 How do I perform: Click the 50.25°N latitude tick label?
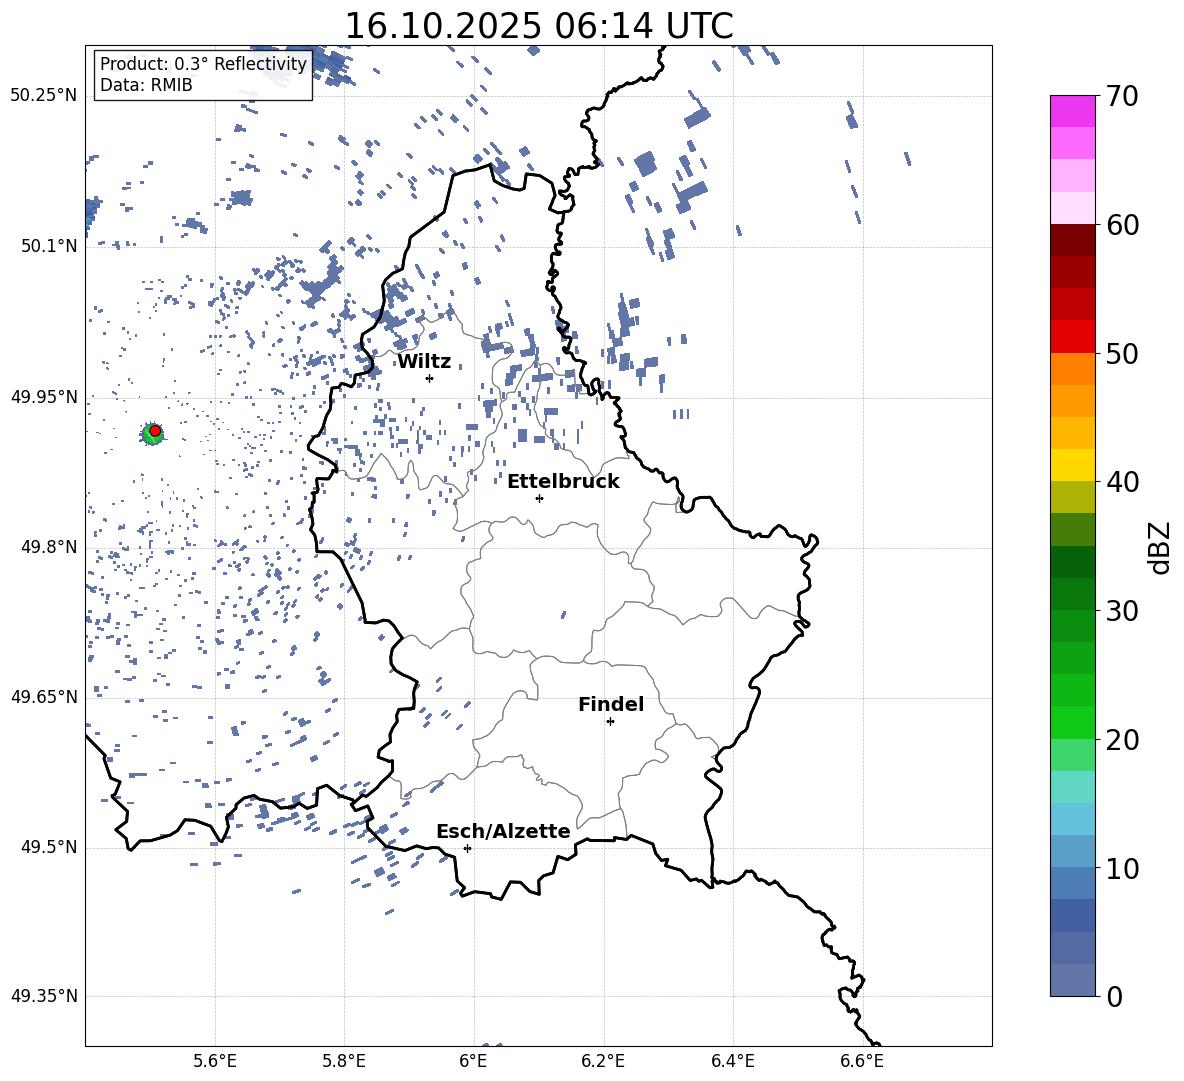click(43, 96)
